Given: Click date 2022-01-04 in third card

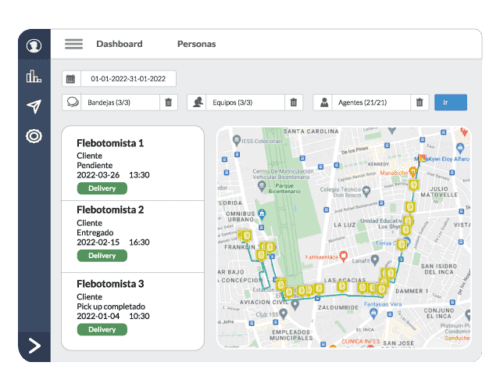Looking at the screenshot, I should (98, 316).
